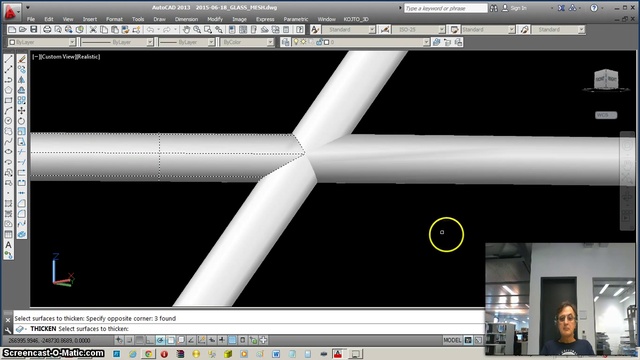Select the Multiline Text tool
The height and width of the screenshot is (360, 640).
coord(8,245)
